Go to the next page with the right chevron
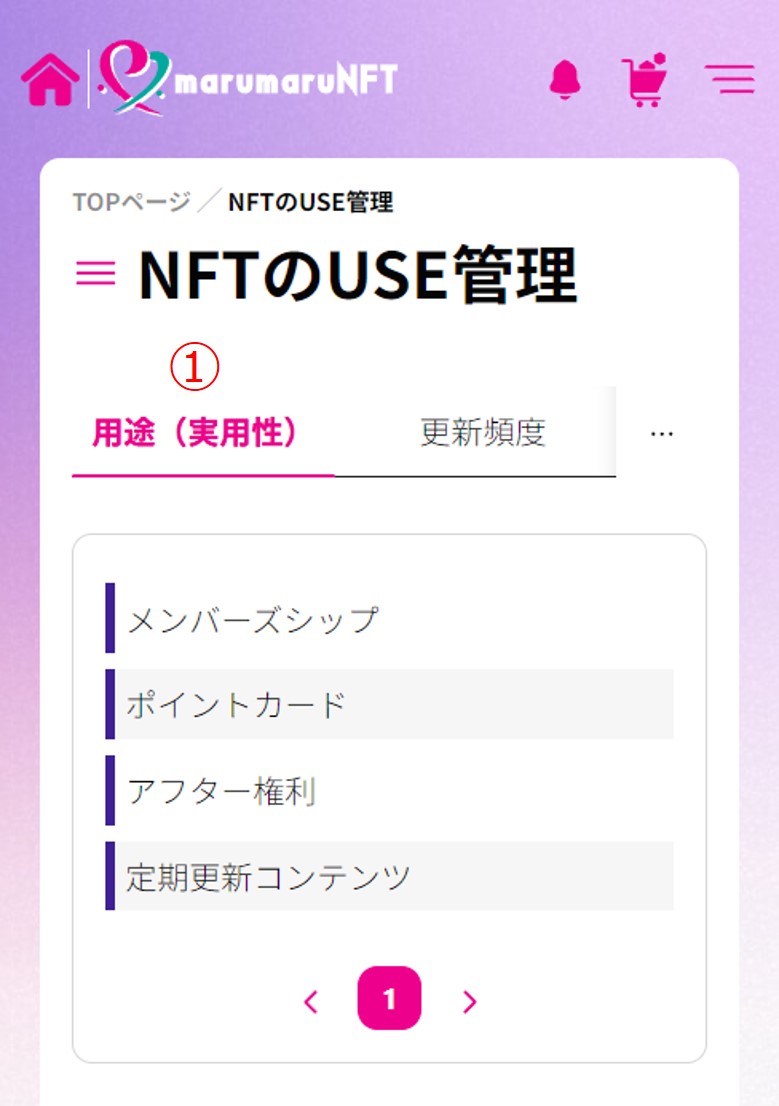The height and width of the screenshot is (1106, 779). [x=469, y=1001]
